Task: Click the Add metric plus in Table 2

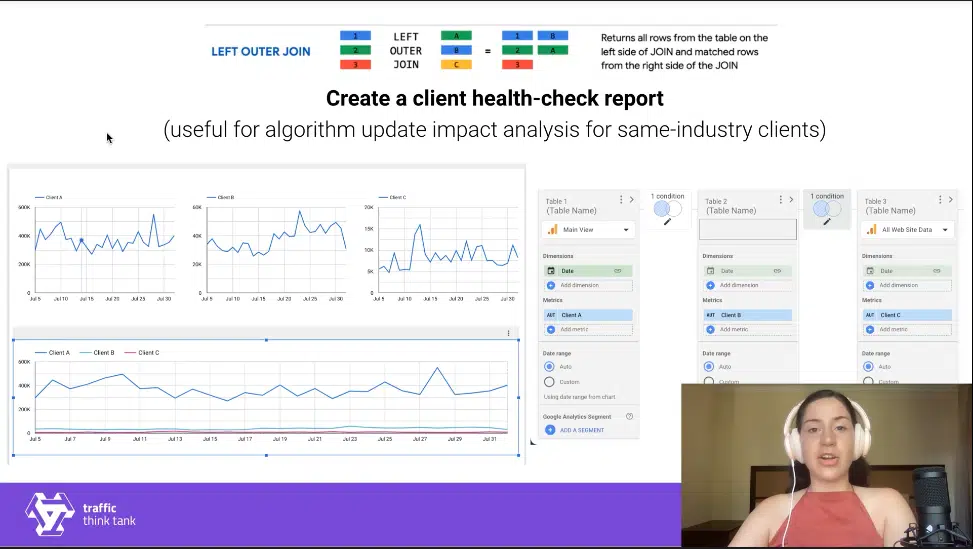Action: click(x=710, y=329)
